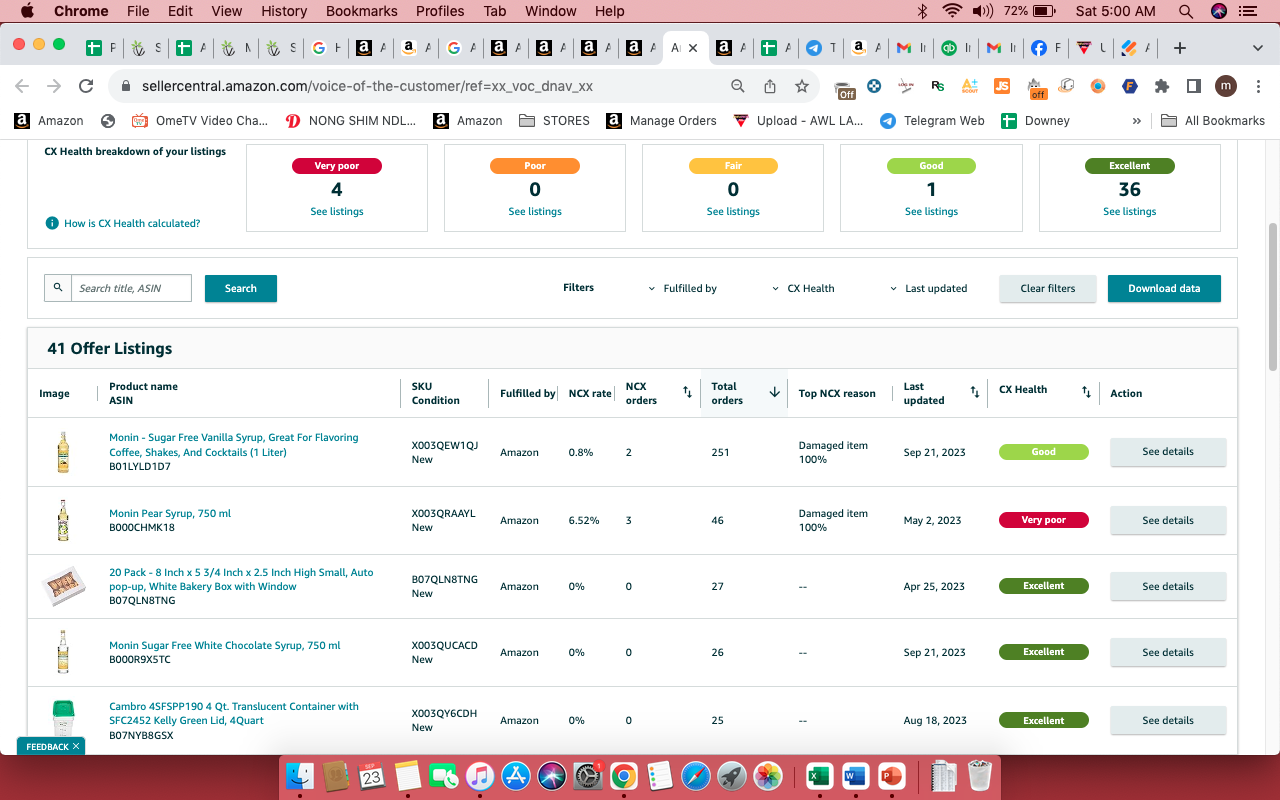Open the tab search chevron in tab strip
Screen dimensions: 1280x800
(x=1257, y=48)
